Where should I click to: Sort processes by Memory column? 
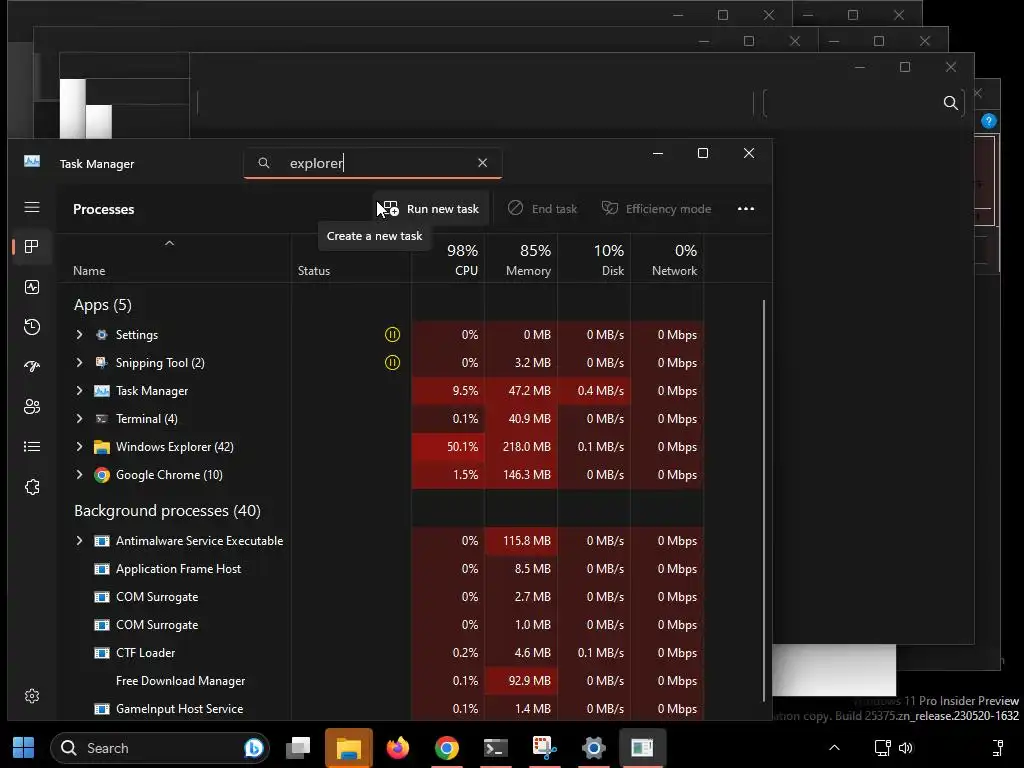[521, 259]
